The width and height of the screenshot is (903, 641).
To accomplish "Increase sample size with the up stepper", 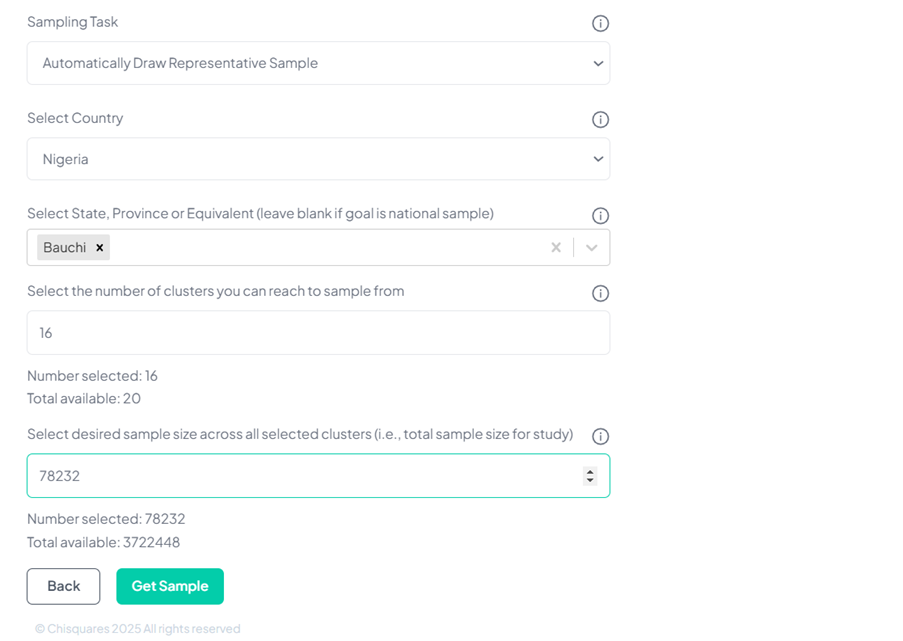I will [590, 471].
